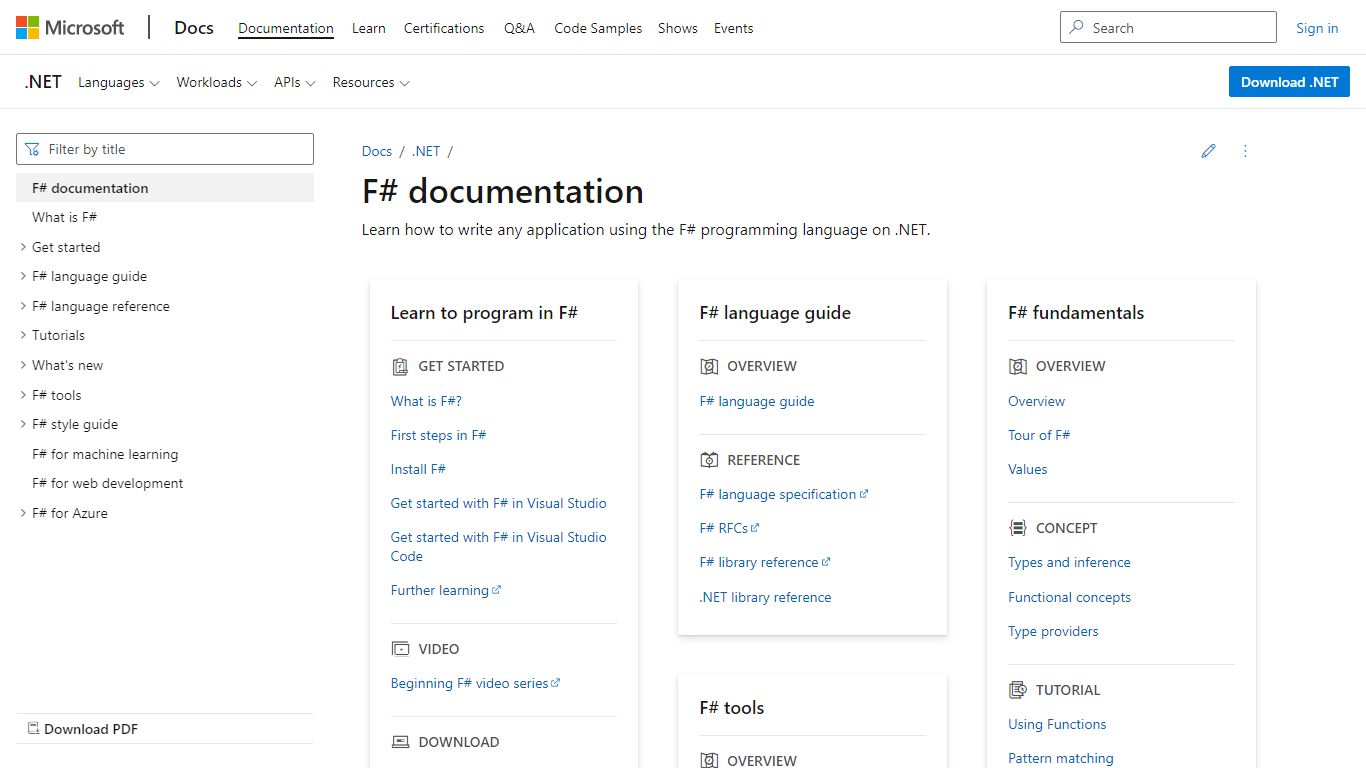Click the external link icon beside F# RFCs
The height and width of the screenshot is (768, 1366).
click(x=755, y=528)
